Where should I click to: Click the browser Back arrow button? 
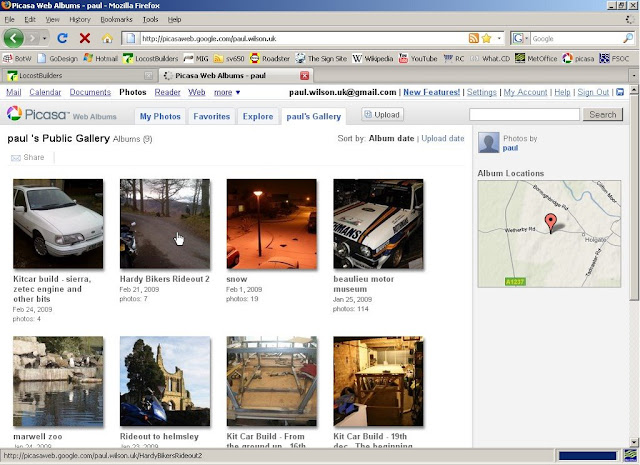click(x=14, y=38)
